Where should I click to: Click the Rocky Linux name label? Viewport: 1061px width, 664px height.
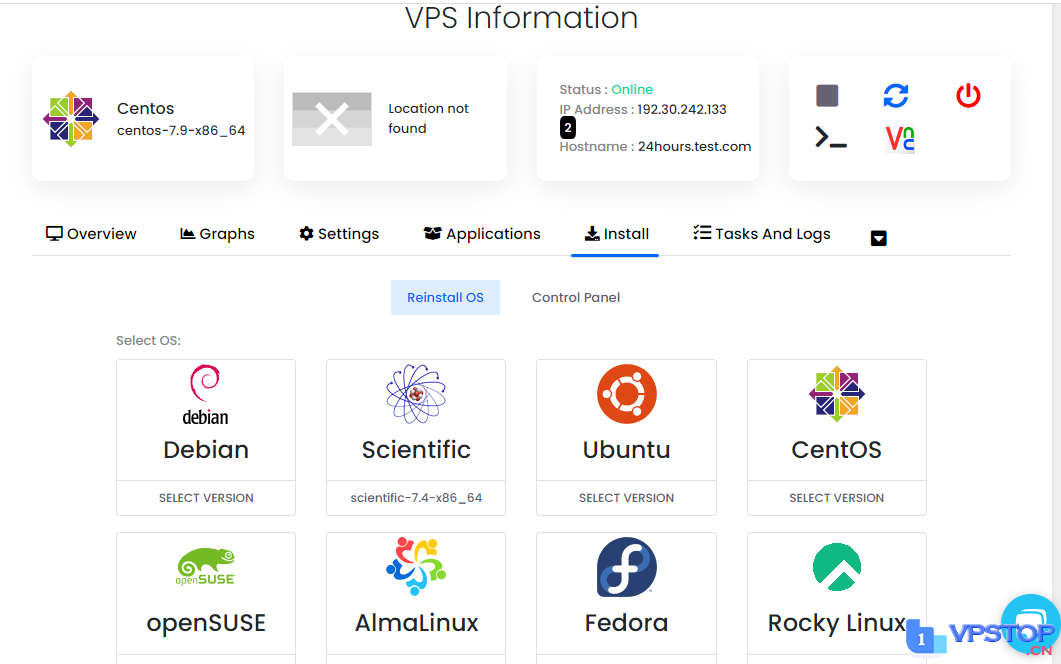point(837,623)
